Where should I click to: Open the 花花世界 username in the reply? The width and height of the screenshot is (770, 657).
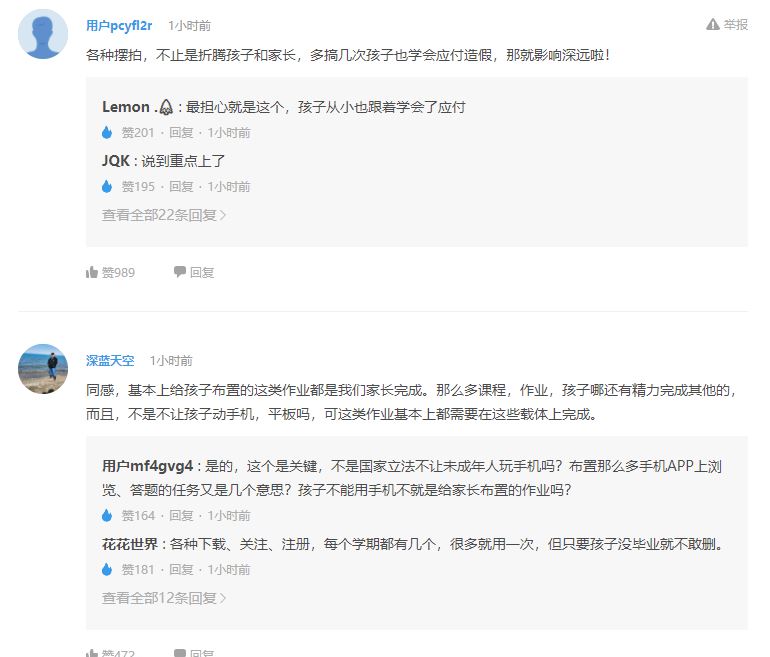(132, 544)
